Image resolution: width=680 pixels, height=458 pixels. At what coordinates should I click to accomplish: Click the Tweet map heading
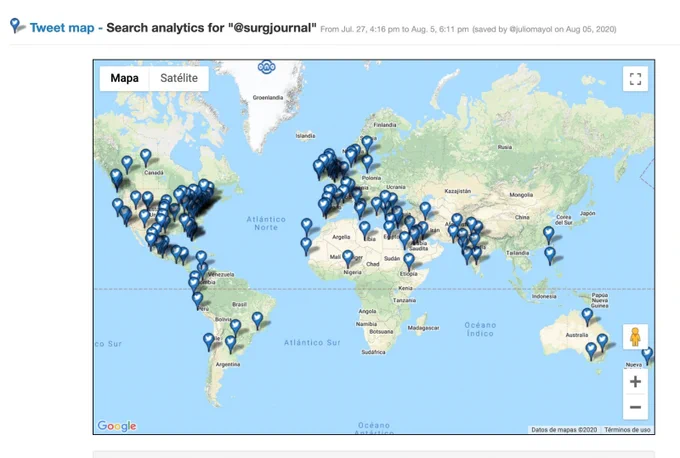click(x=62, y=28)
